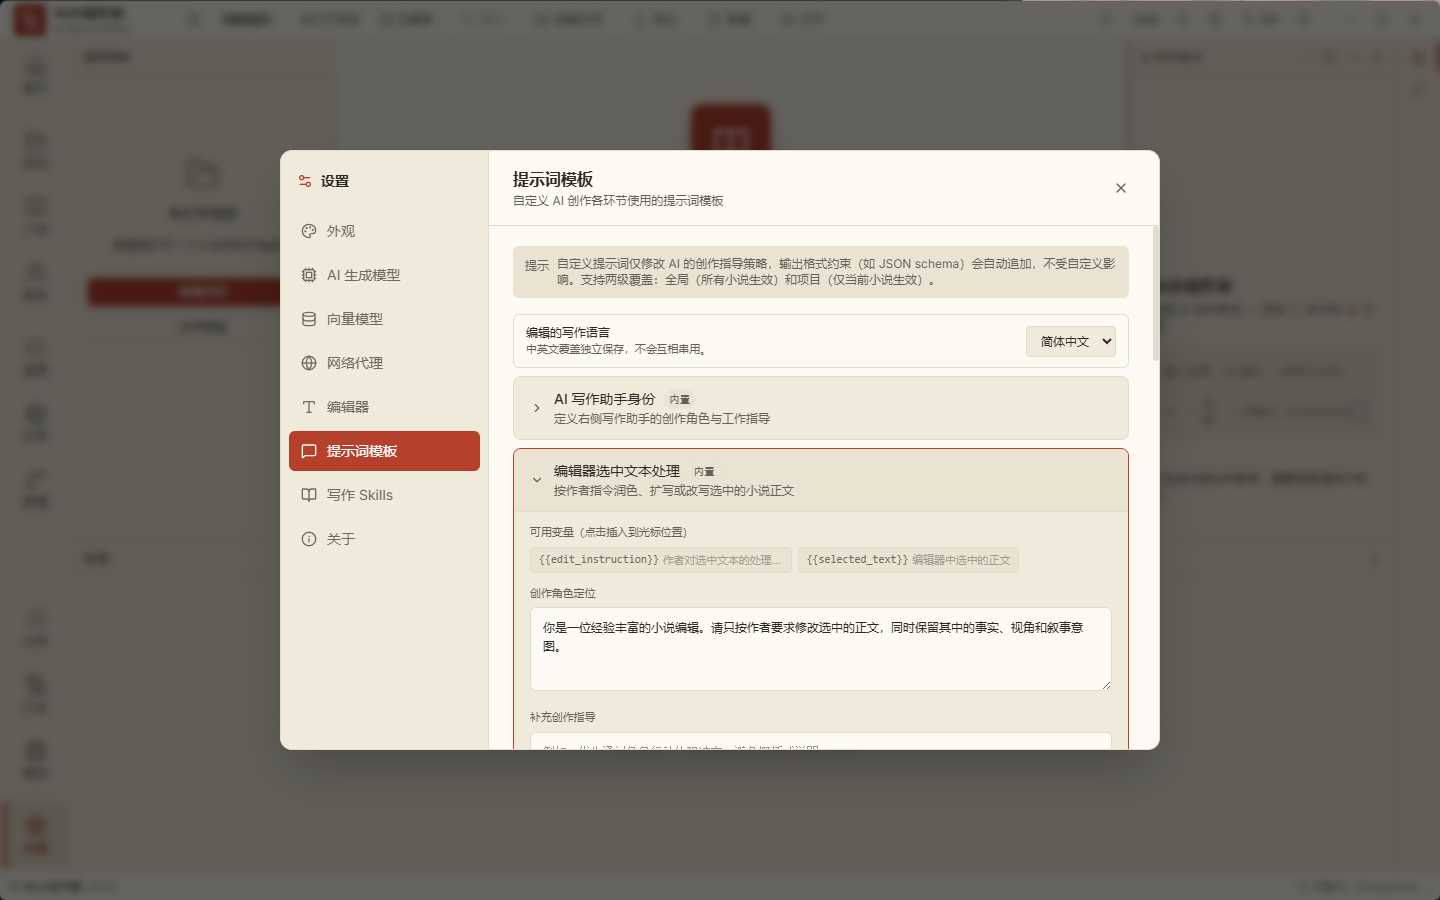Open the 写作 Skills section
The height and width of the screenshot is (900, 1440).
pyautogui.click(x=384, y=495)
